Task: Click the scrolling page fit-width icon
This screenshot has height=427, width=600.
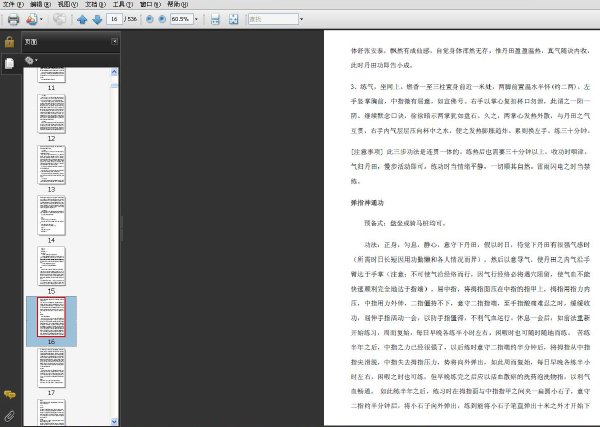Action: coord(215,19)
